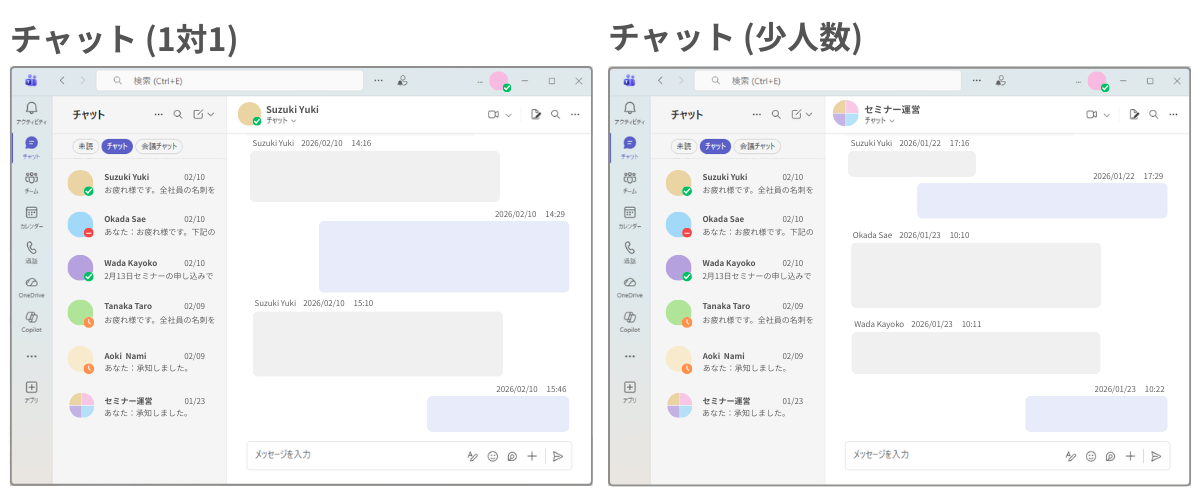
Task: Click セミナー運営 group avatar in chat header
Action: coord(845,113)
